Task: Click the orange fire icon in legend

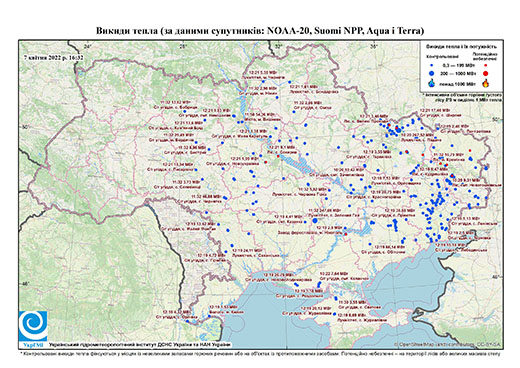Action: (486, 83)
